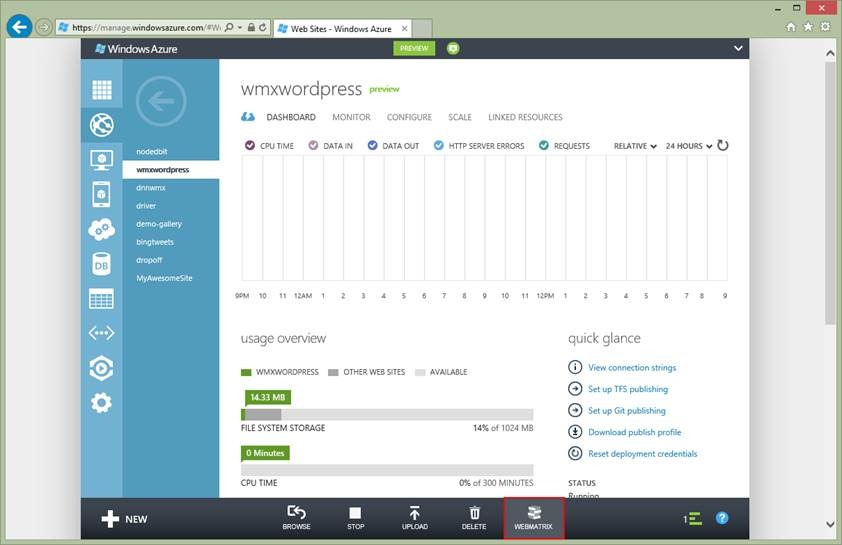Switch to the Configure tab
Image resolution: width=842 pixels, height=545 pixels.
pyautogui.click(x=409, y=117)
